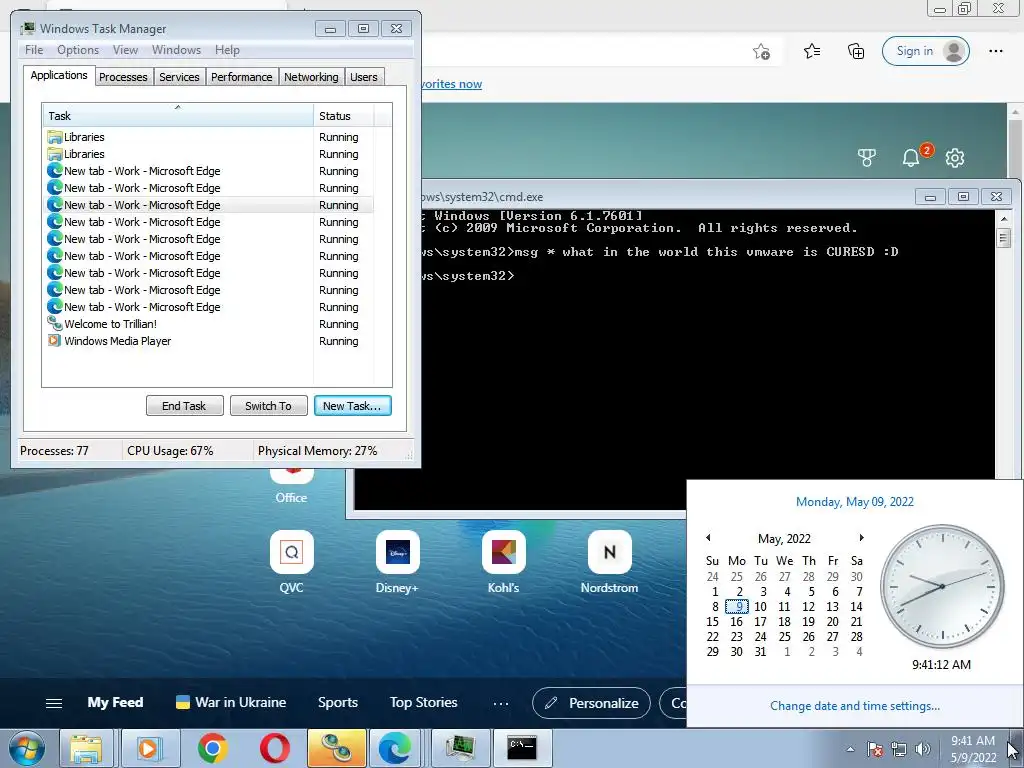Sort the list by Status column header
This screenshot has height=768, width=1024.
(x=344, y=116)
